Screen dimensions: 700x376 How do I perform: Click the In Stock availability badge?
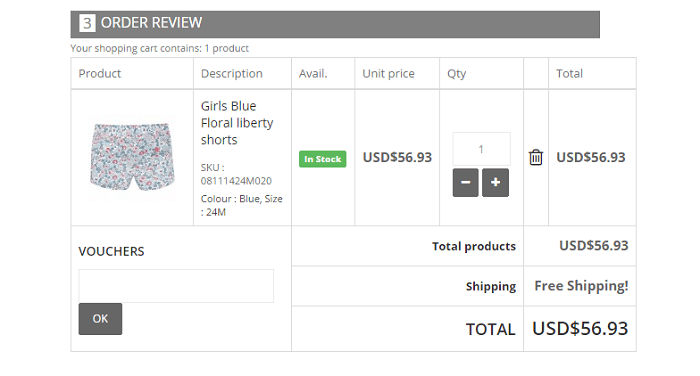[322, 159]
